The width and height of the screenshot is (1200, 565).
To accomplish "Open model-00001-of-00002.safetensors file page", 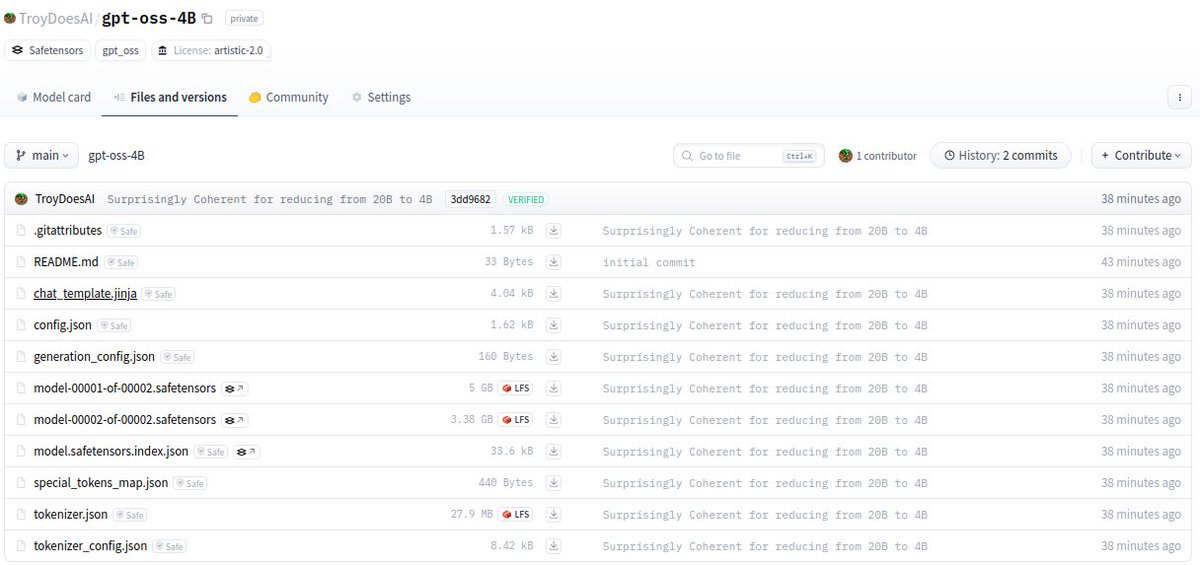I will point(124,388).
